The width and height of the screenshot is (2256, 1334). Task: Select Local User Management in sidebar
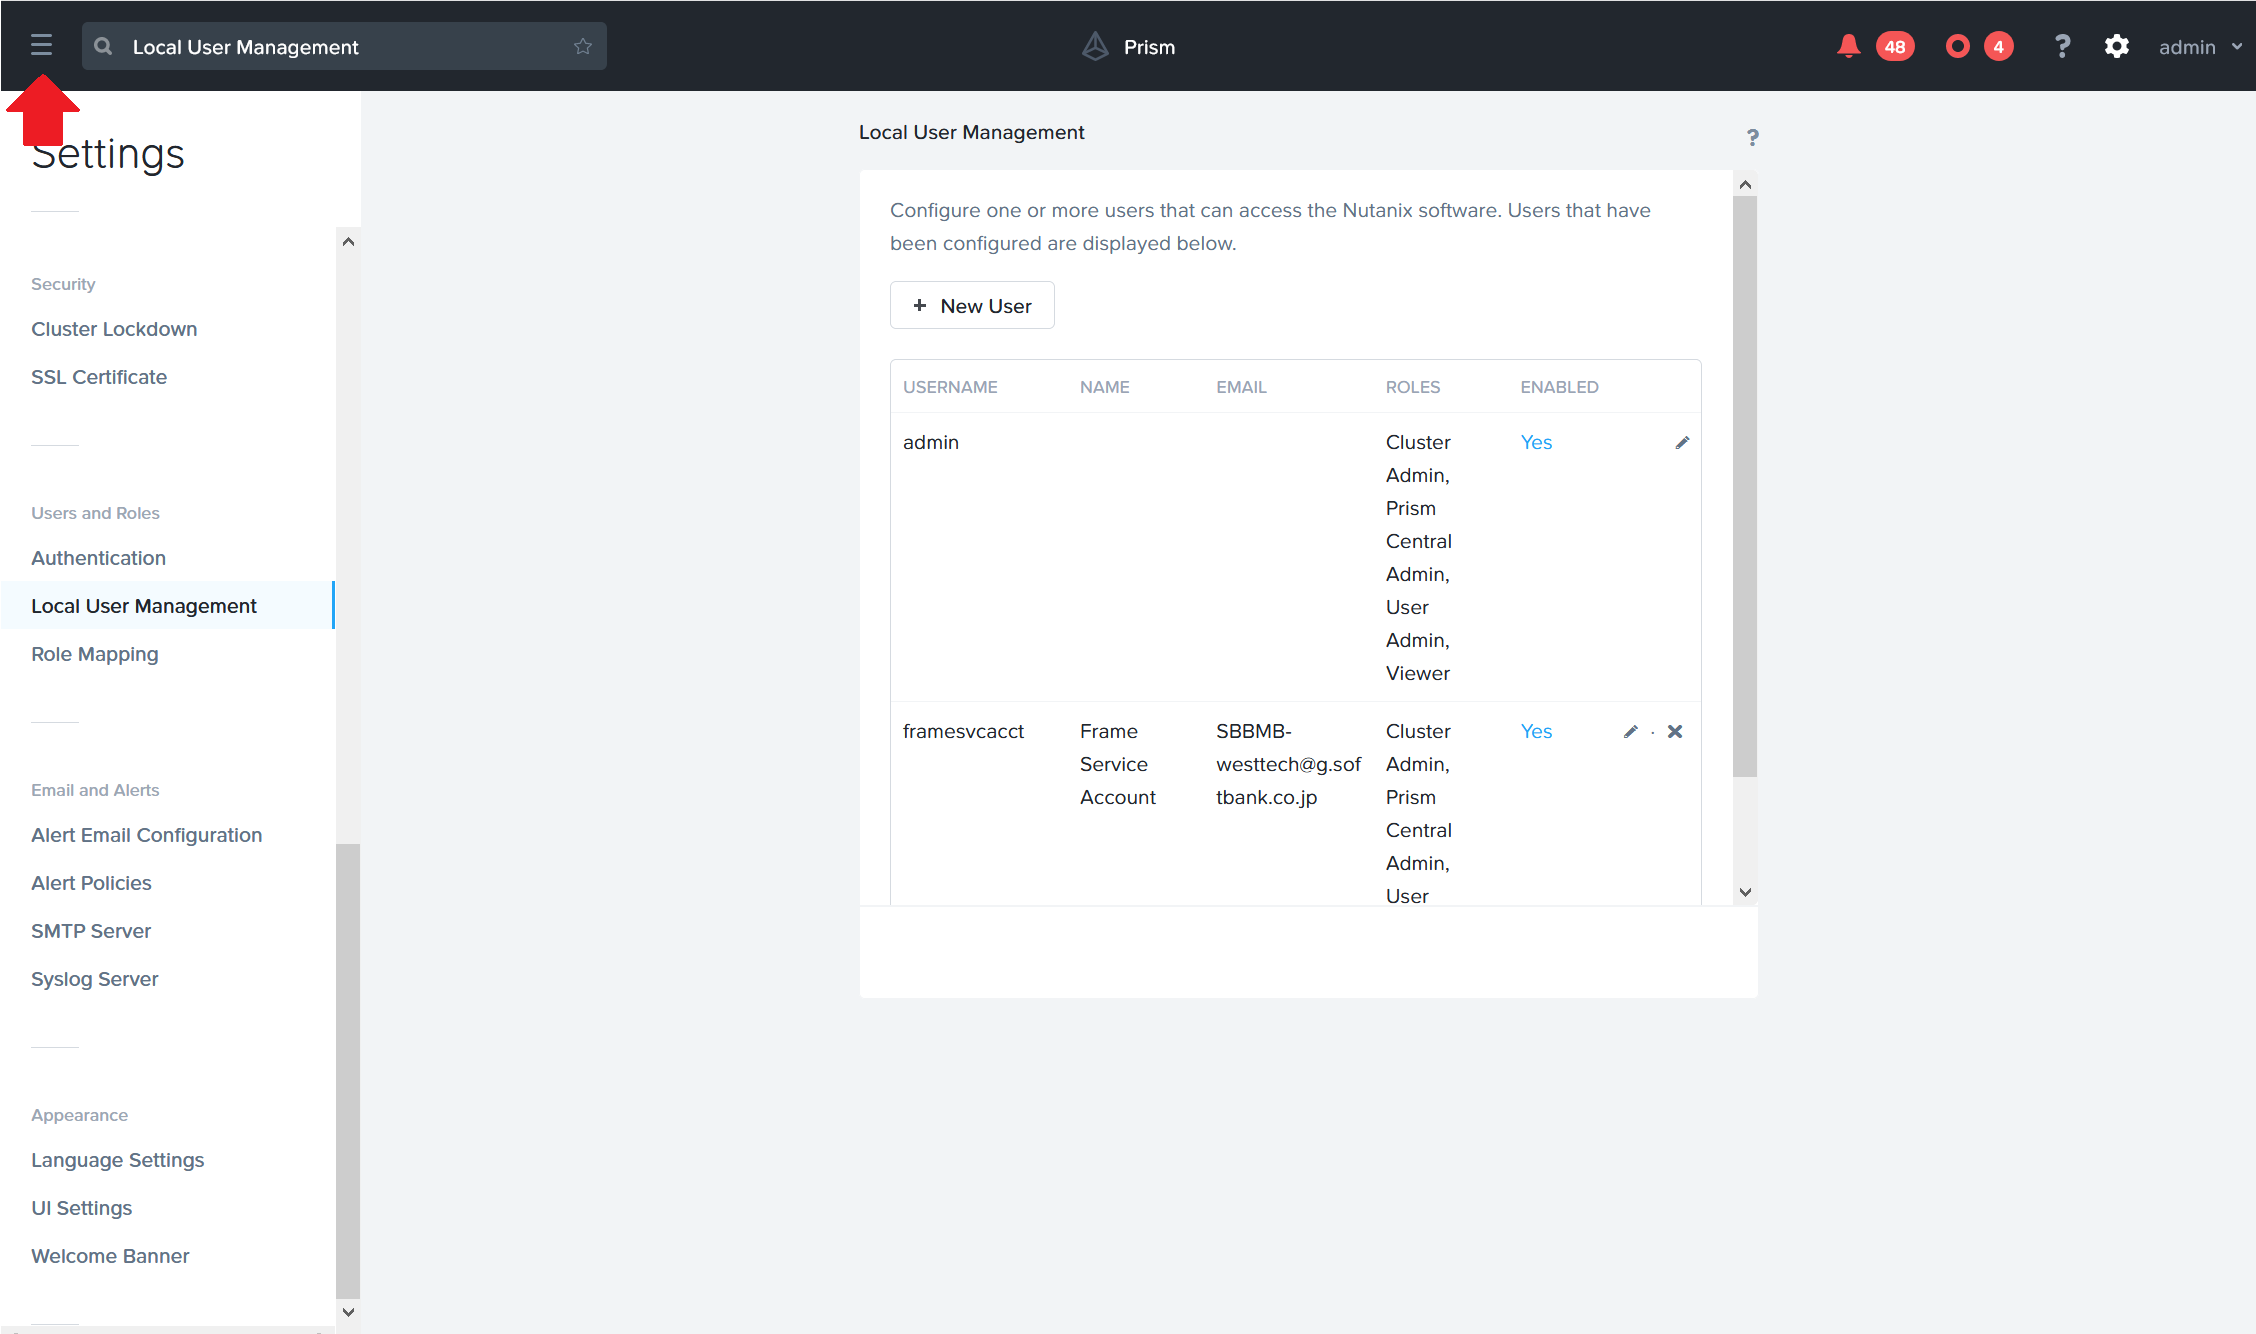[x=167, y=606]
